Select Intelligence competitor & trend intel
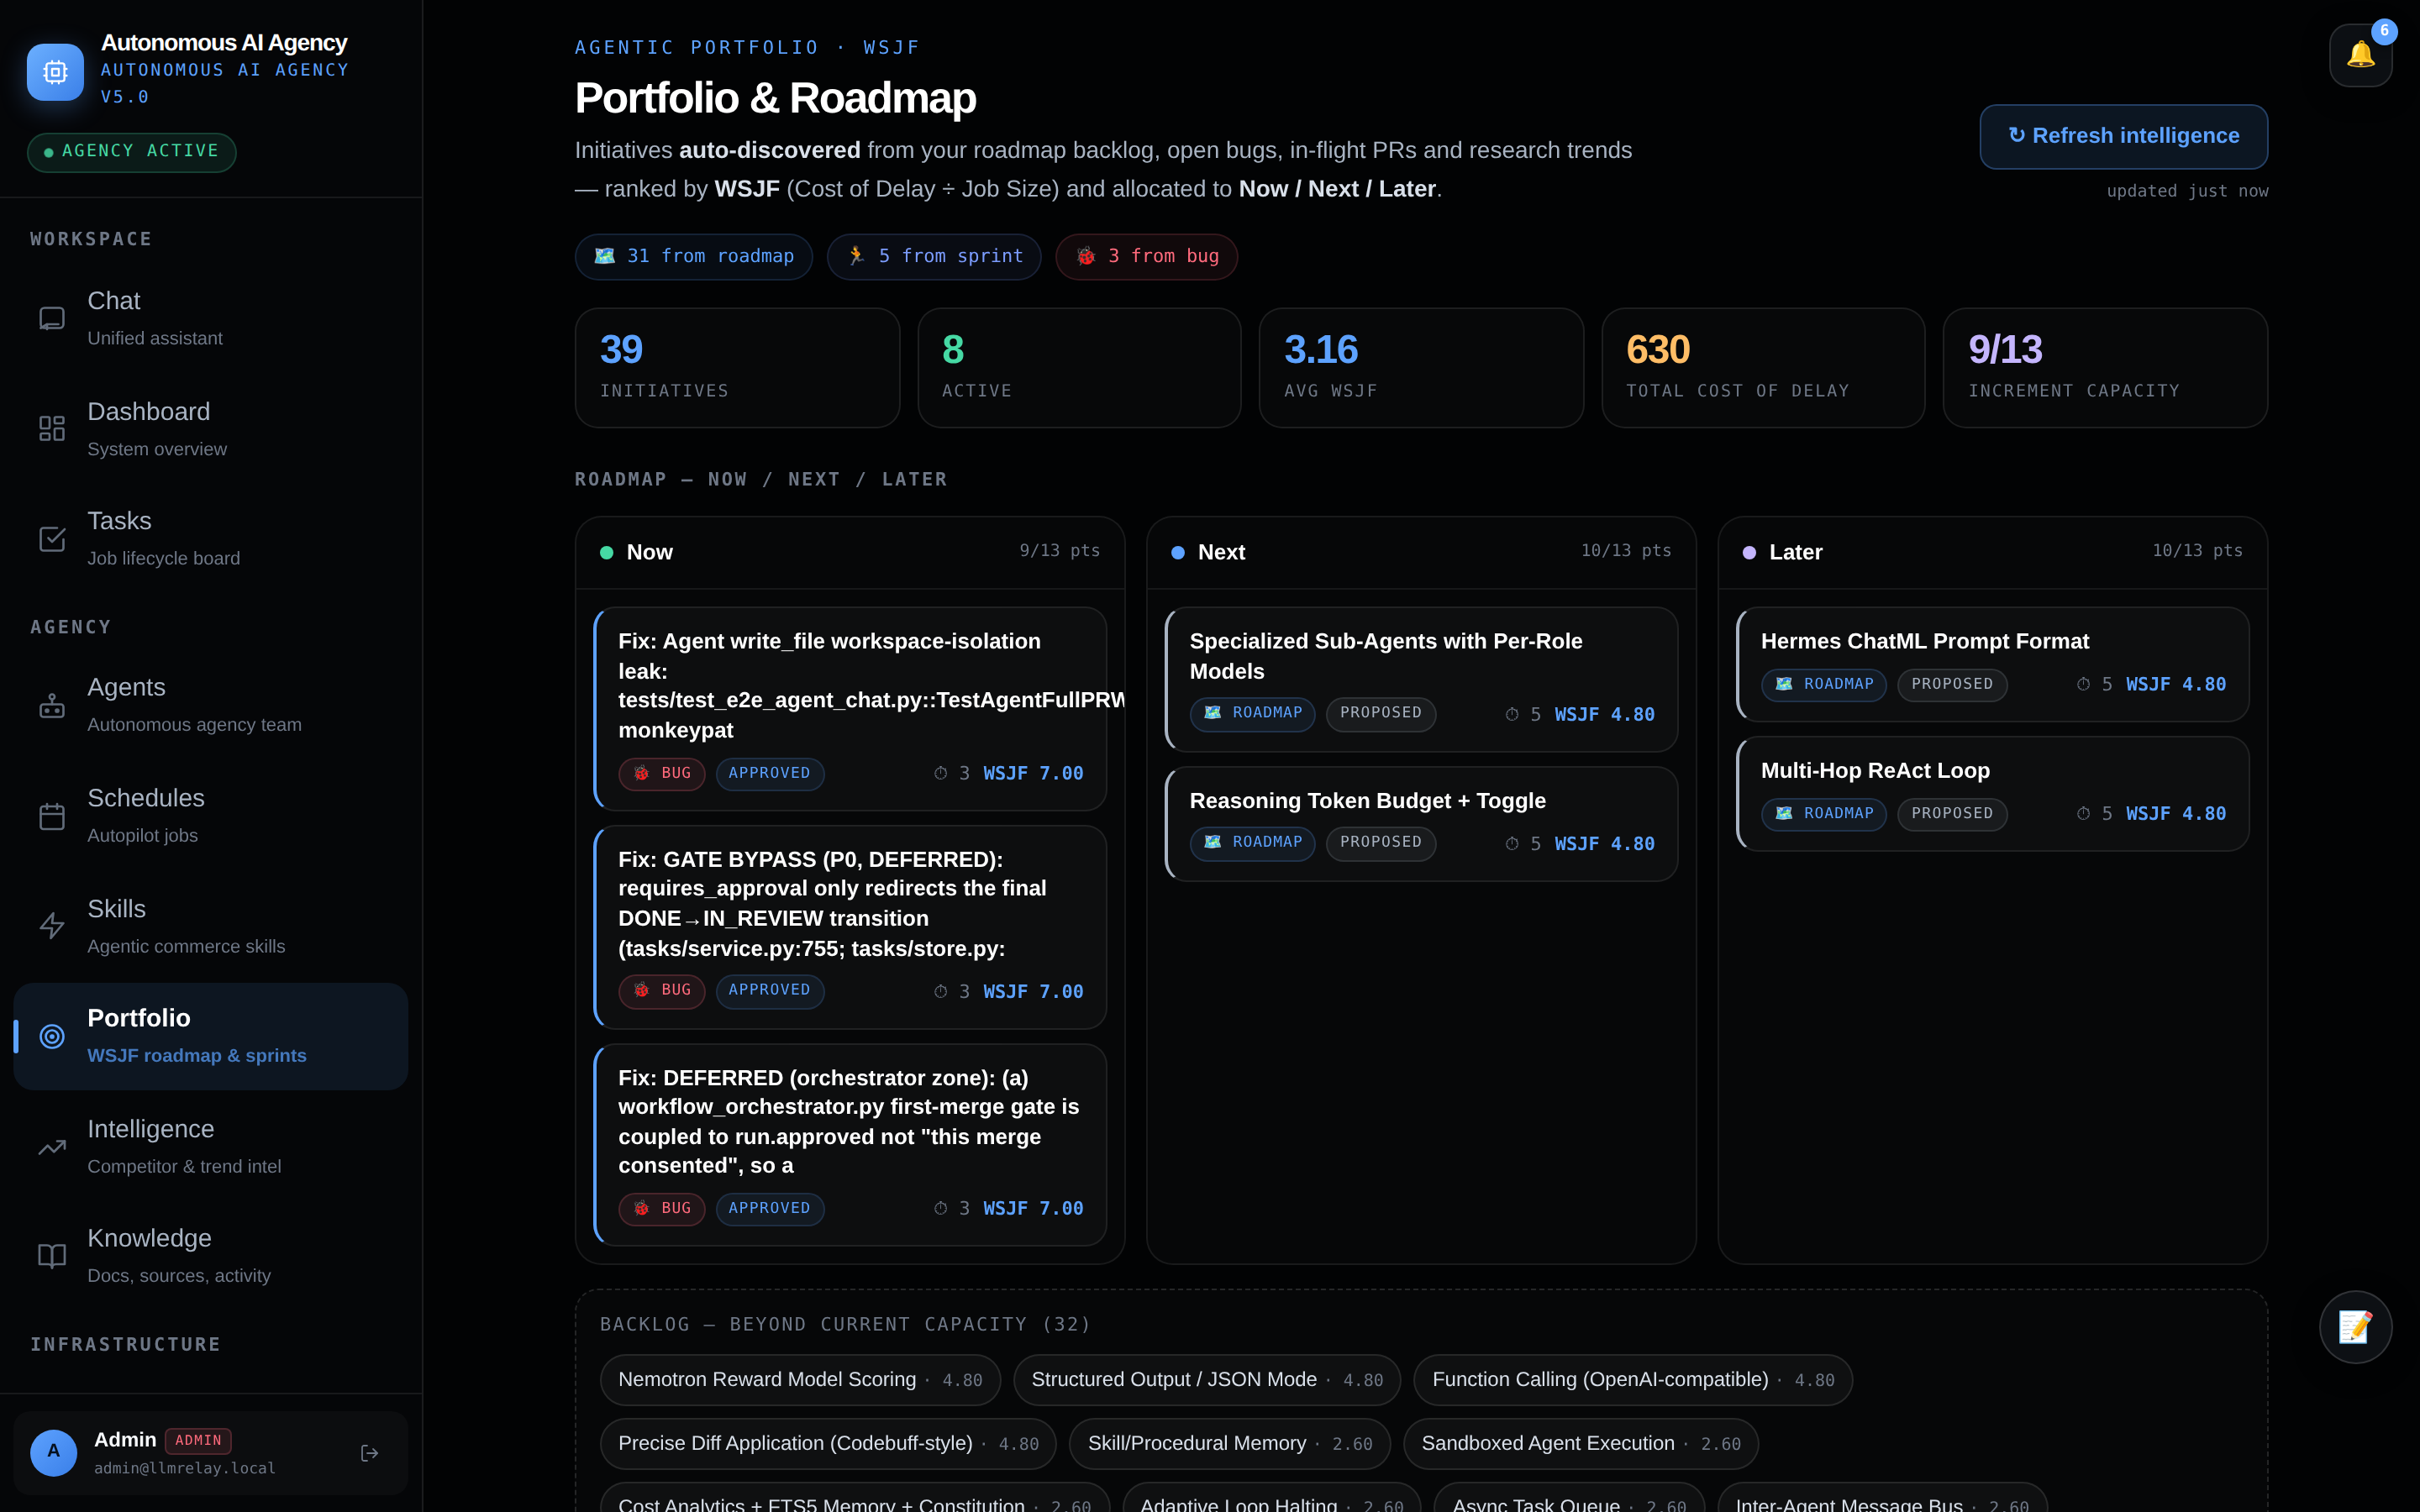Image resolution: width=2420 pixels, height=1512 pixels. coord(211,1147)
